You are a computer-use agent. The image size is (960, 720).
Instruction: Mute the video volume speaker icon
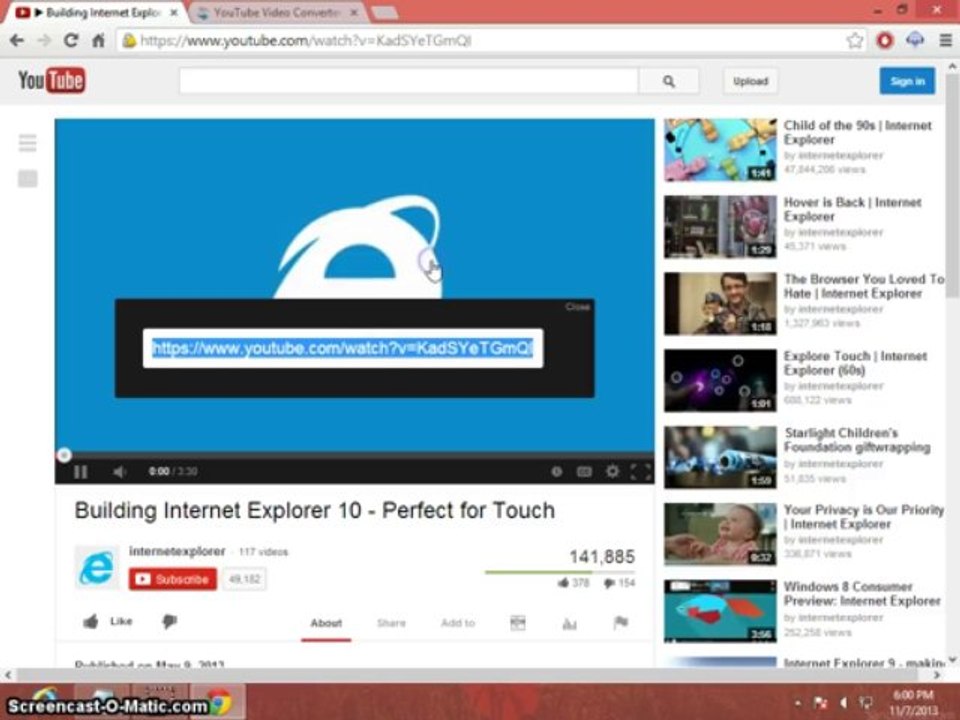[119, 471]
